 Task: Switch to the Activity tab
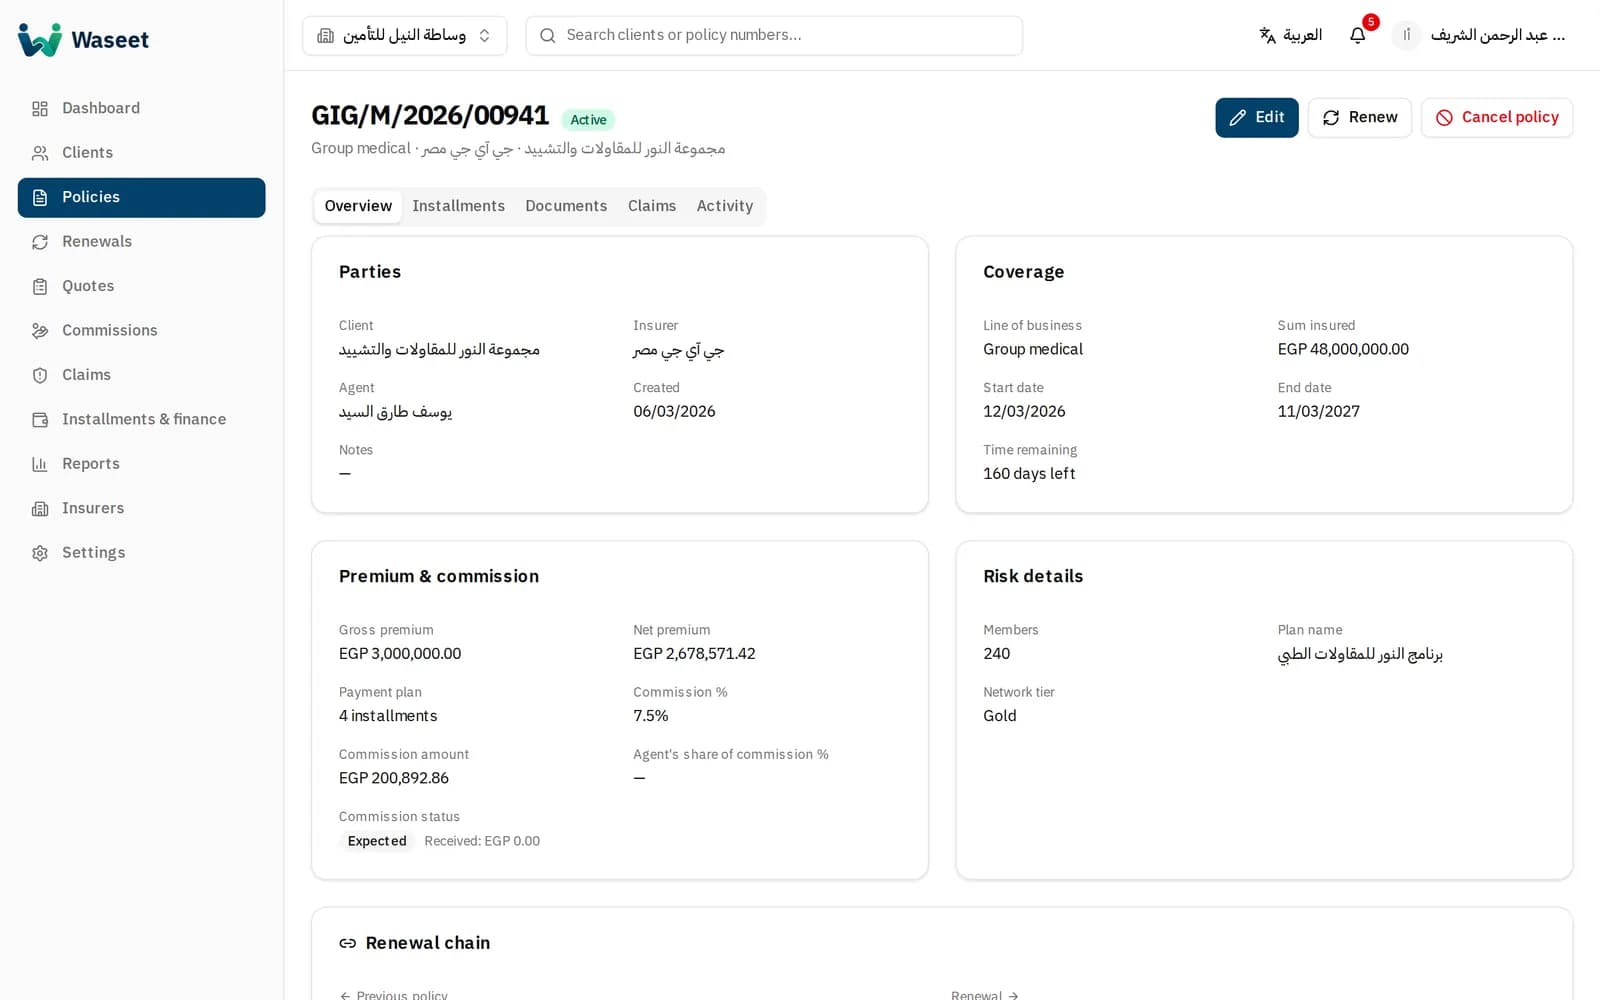tap(725, 206)
